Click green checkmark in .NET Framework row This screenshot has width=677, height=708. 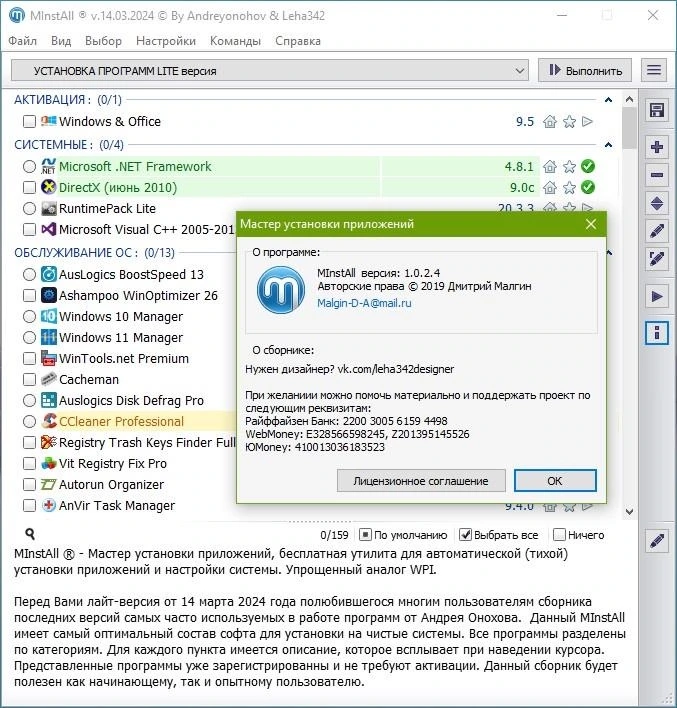588,166
